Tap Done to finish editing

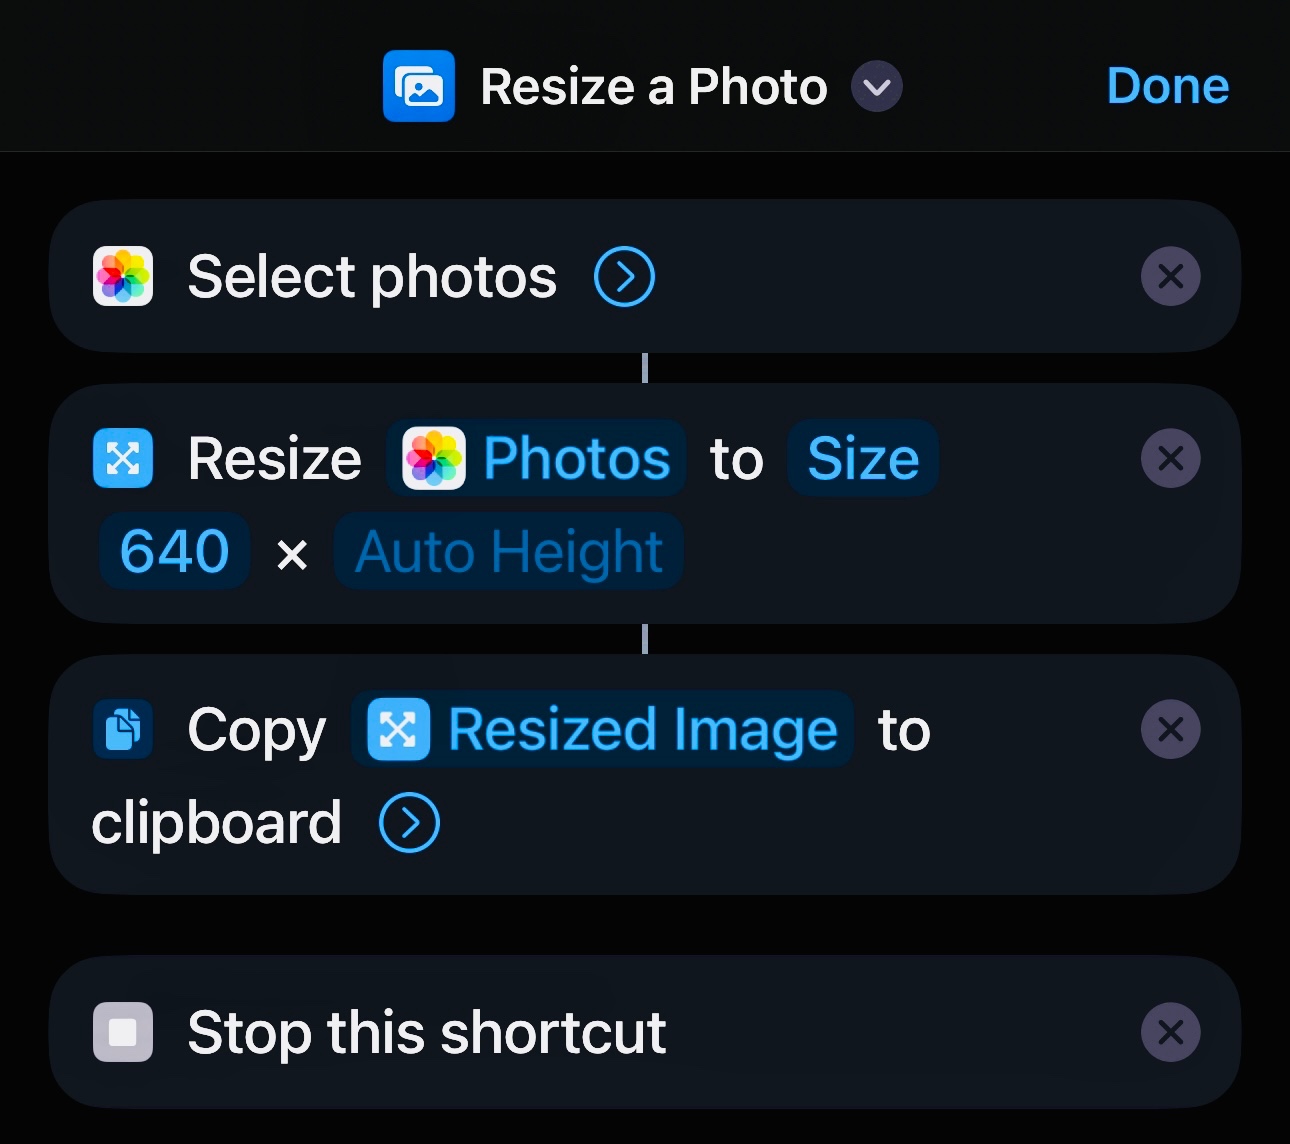coord(1168,86)
